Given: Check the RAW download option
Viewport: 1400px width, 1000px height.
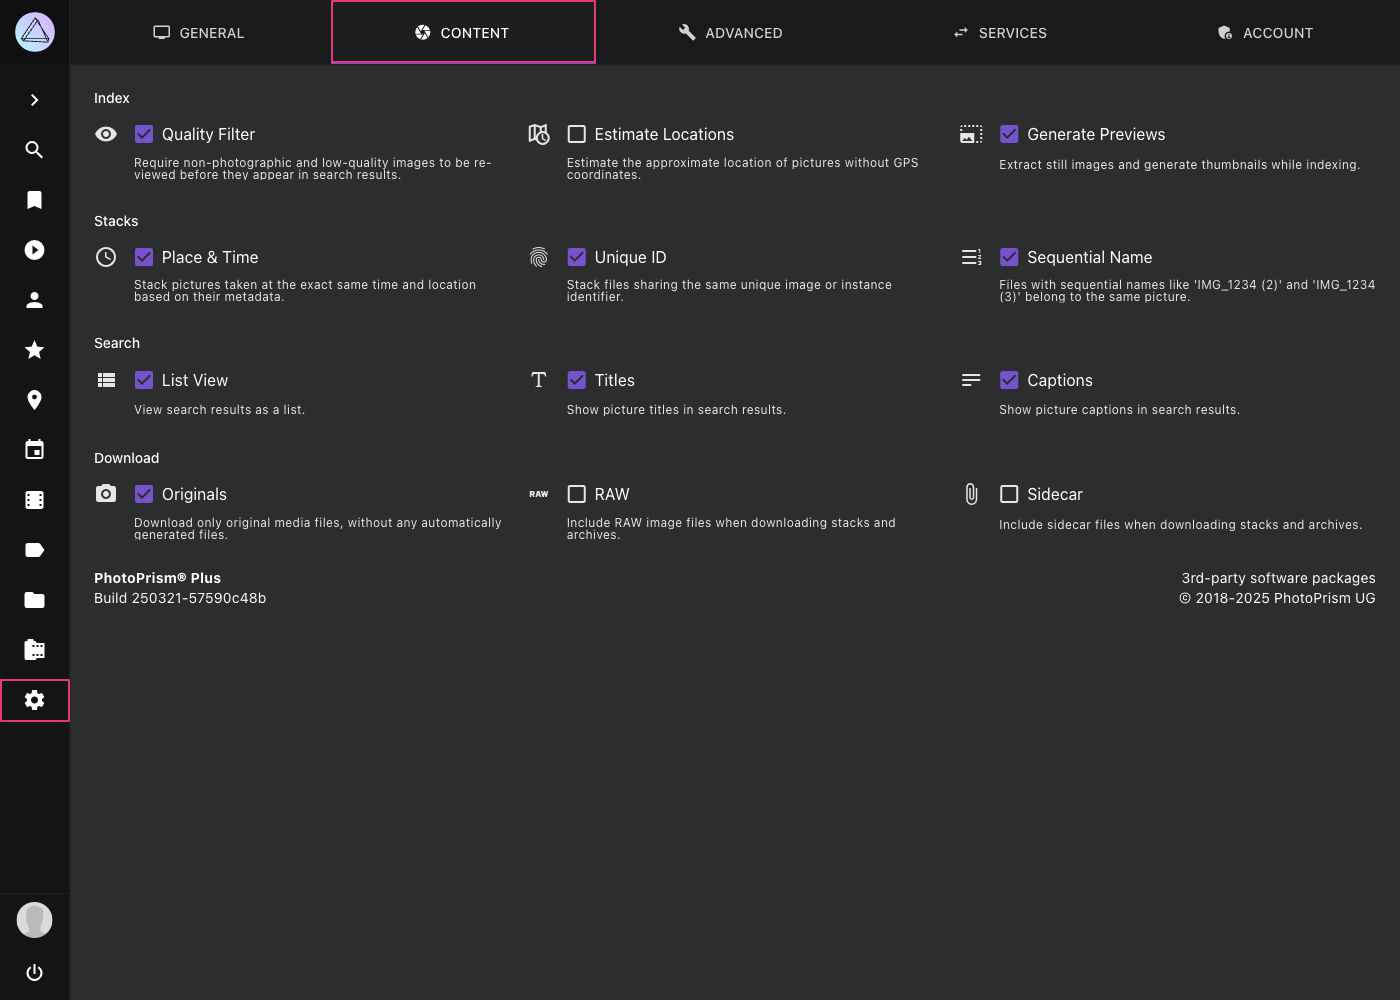Looking at the screenshot, I should point(577,494).
